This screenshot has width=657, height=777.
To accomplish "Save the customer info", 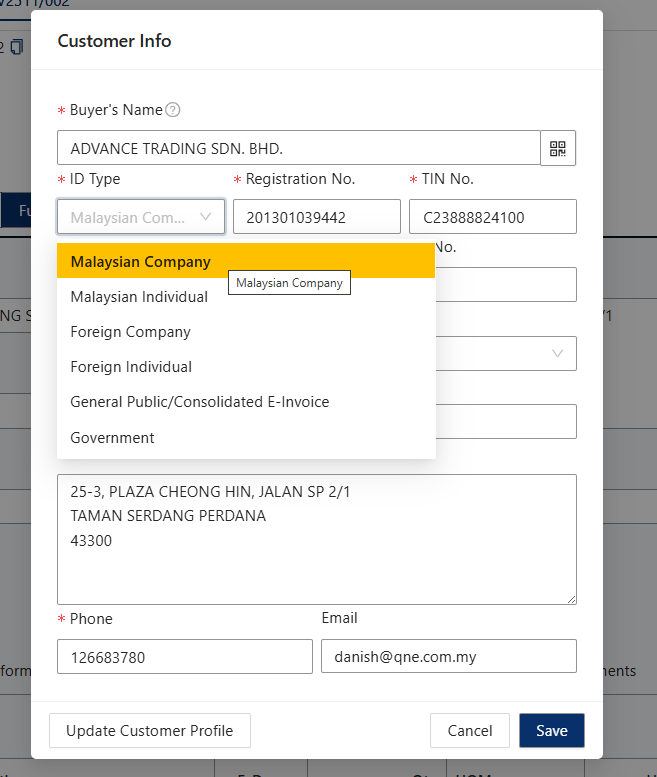I will tap(551, 731).
